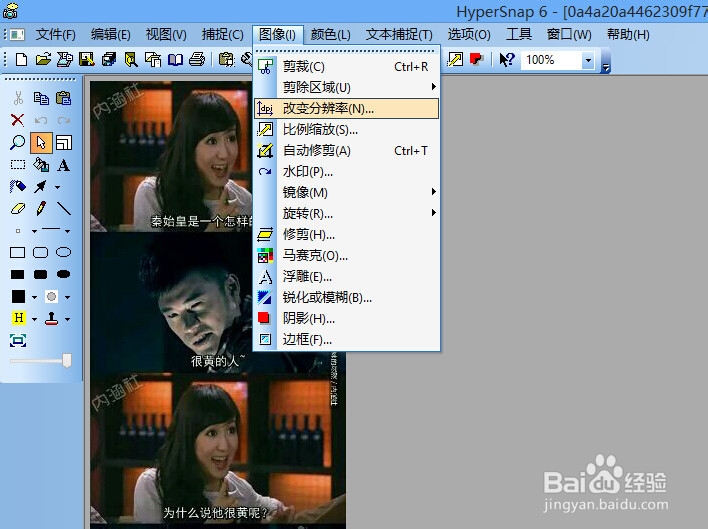Open the 文本捕捉(T) menu
The image size is (708, 529).
coord(399,34)
